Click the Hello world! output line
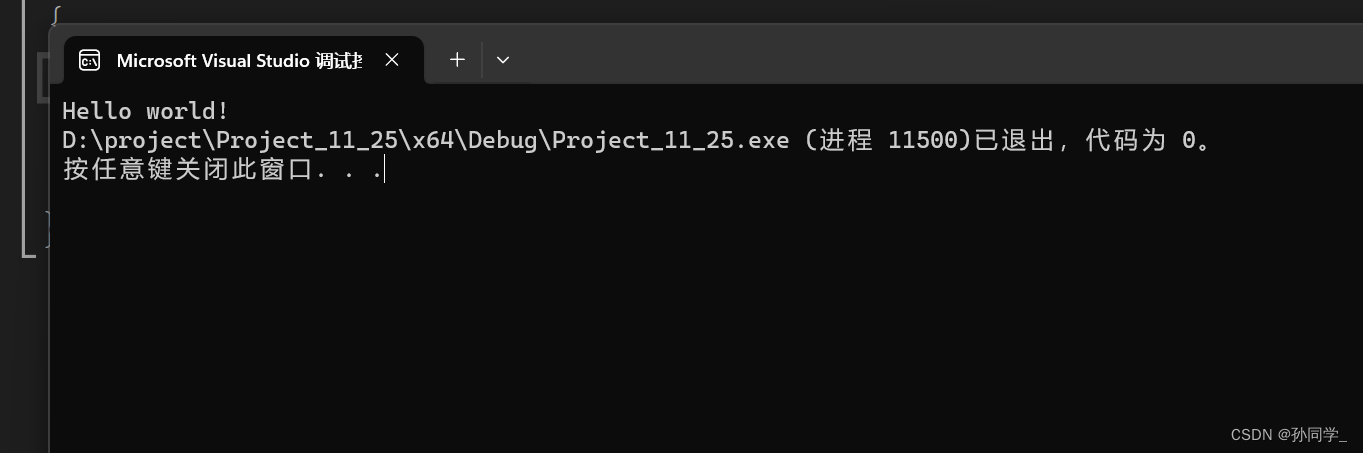 [146, 110]
